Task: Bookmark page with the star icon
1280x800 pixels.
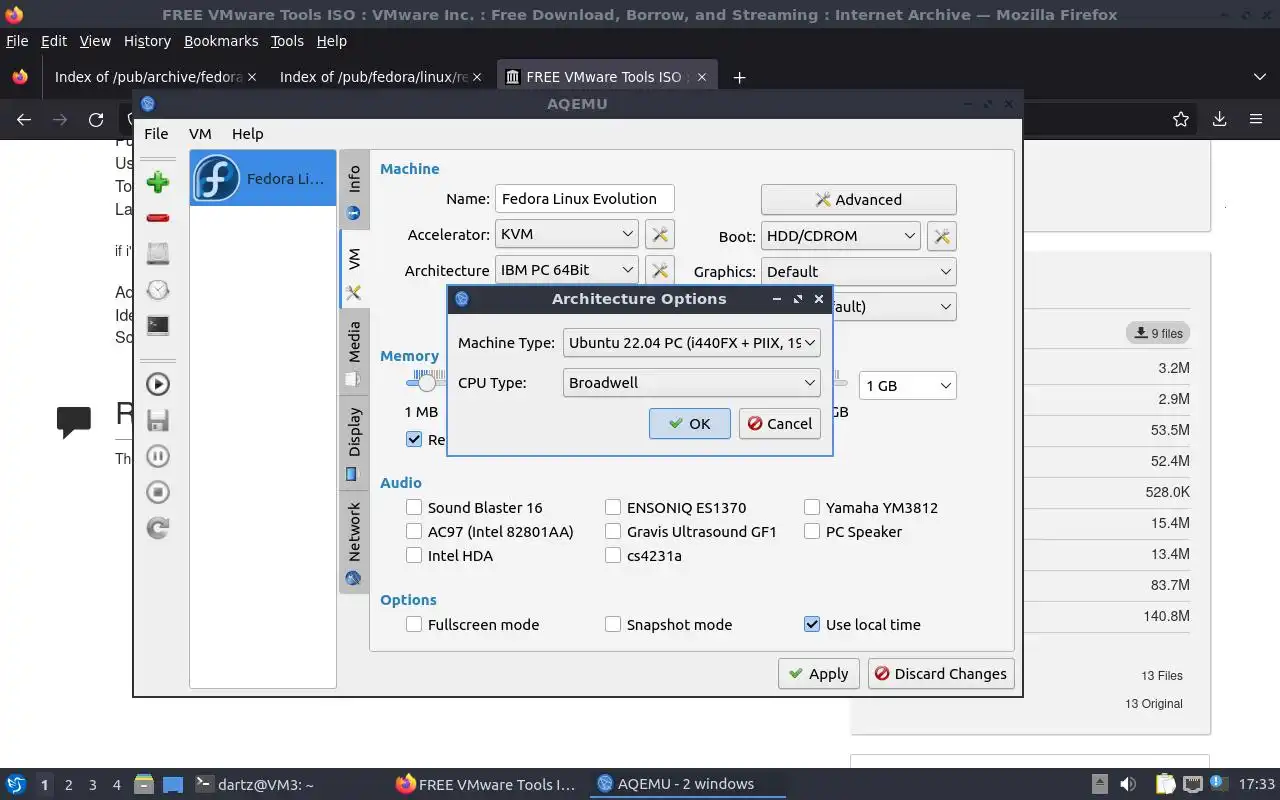Action: [x=1181, y=119]
